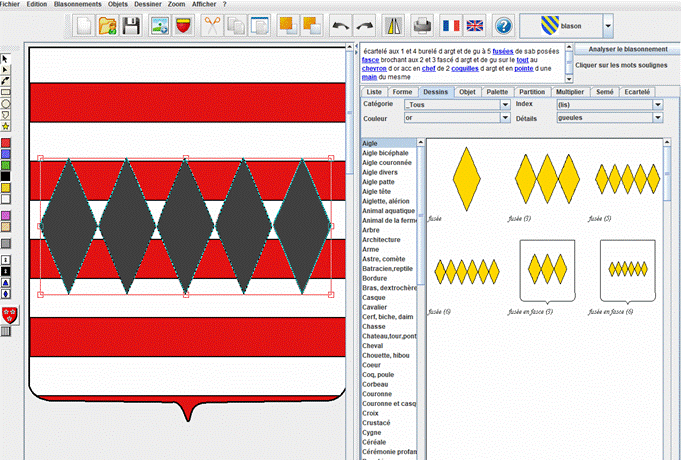This screenshot has height=460, width=681.
Task: Select 'Aigle bicéphale' in the list
Action: [387, 153]
